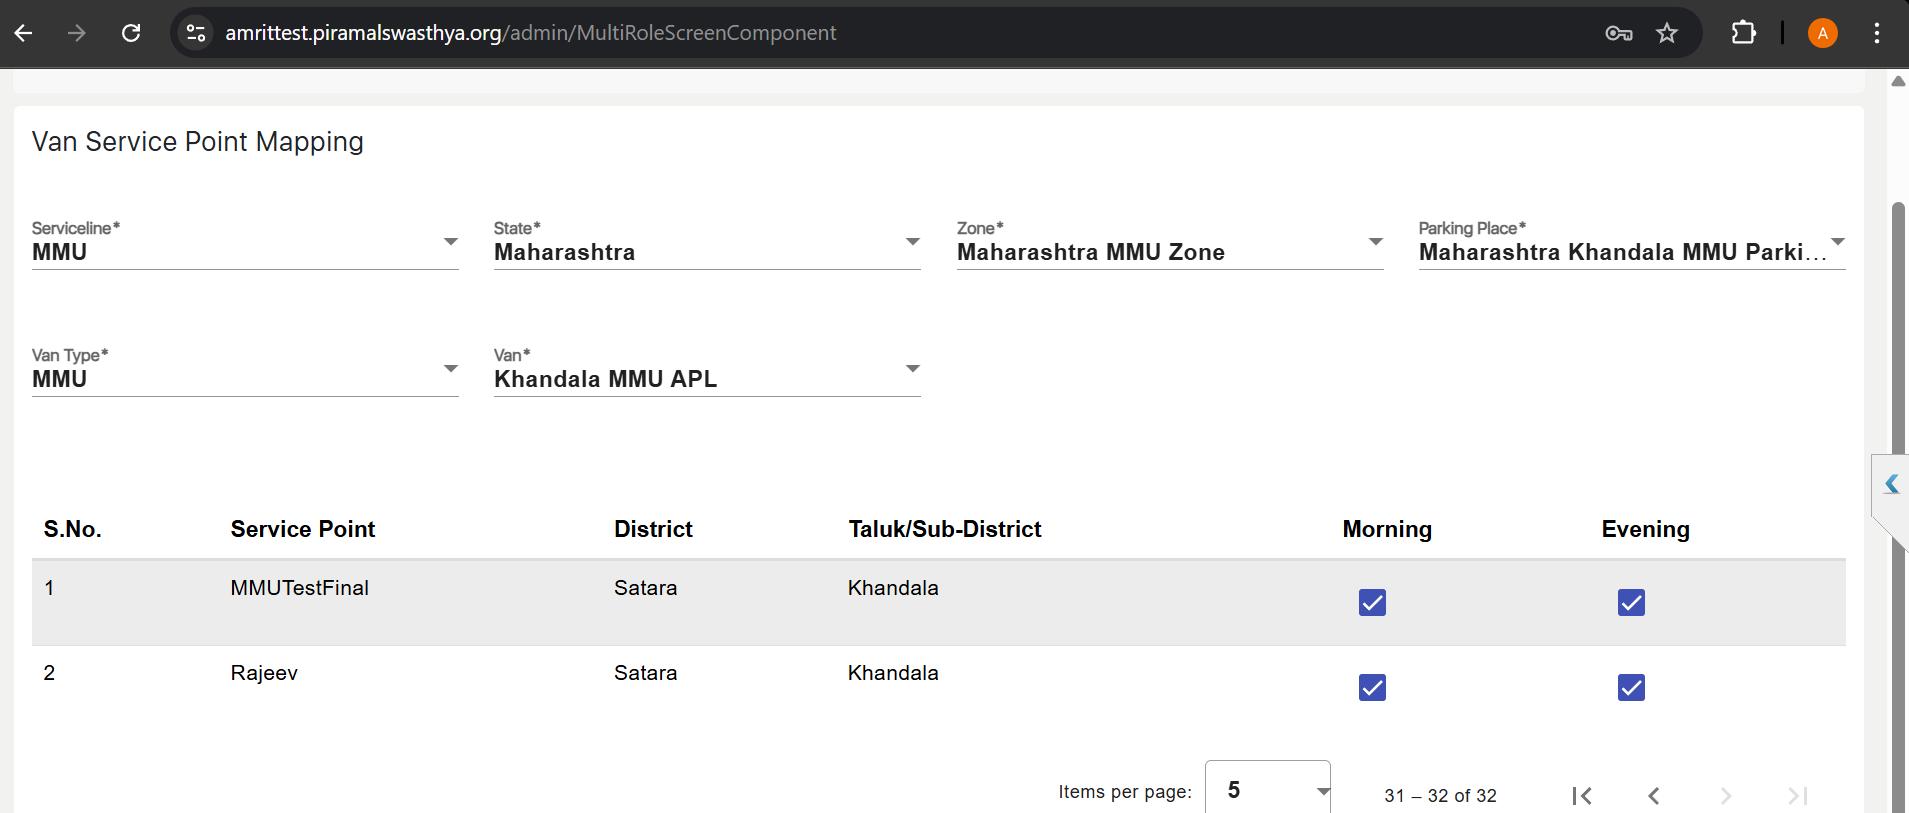Click the browser back arrow
This screenshot has height=813, width=1909.
[x=24, y=33]
